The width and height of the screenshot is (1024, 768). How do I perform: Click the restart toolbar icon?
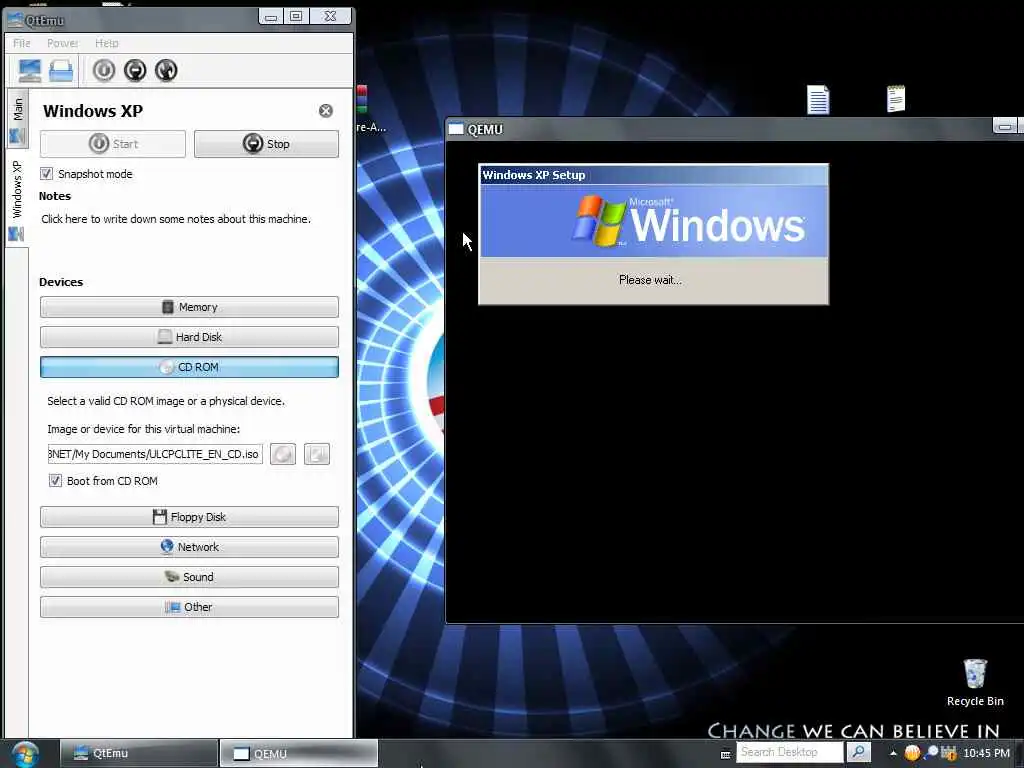pos(167,70)
